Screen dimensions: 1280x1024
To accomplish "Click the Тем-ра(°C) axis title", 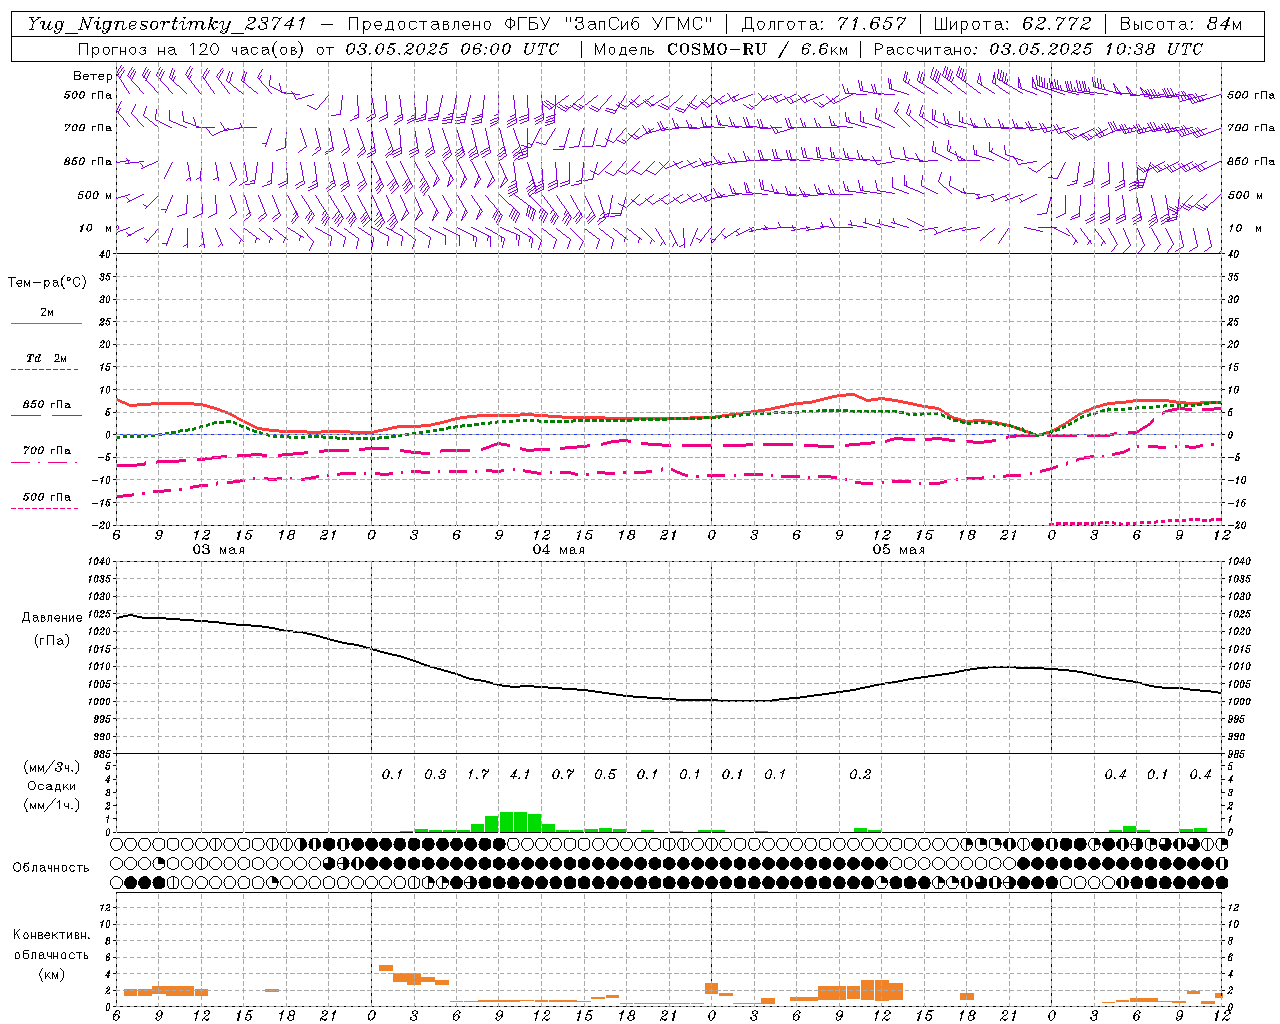I will point(47,283).
